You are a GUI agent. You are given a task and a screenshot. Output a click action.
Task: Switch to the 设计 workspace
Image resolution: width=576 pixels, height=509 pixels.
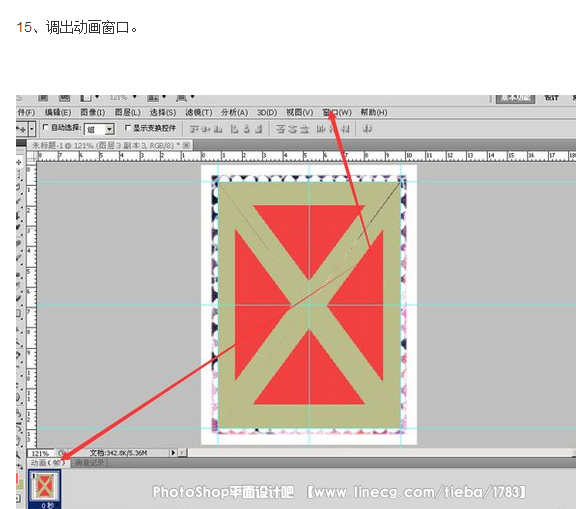click(x=551, y=98)
